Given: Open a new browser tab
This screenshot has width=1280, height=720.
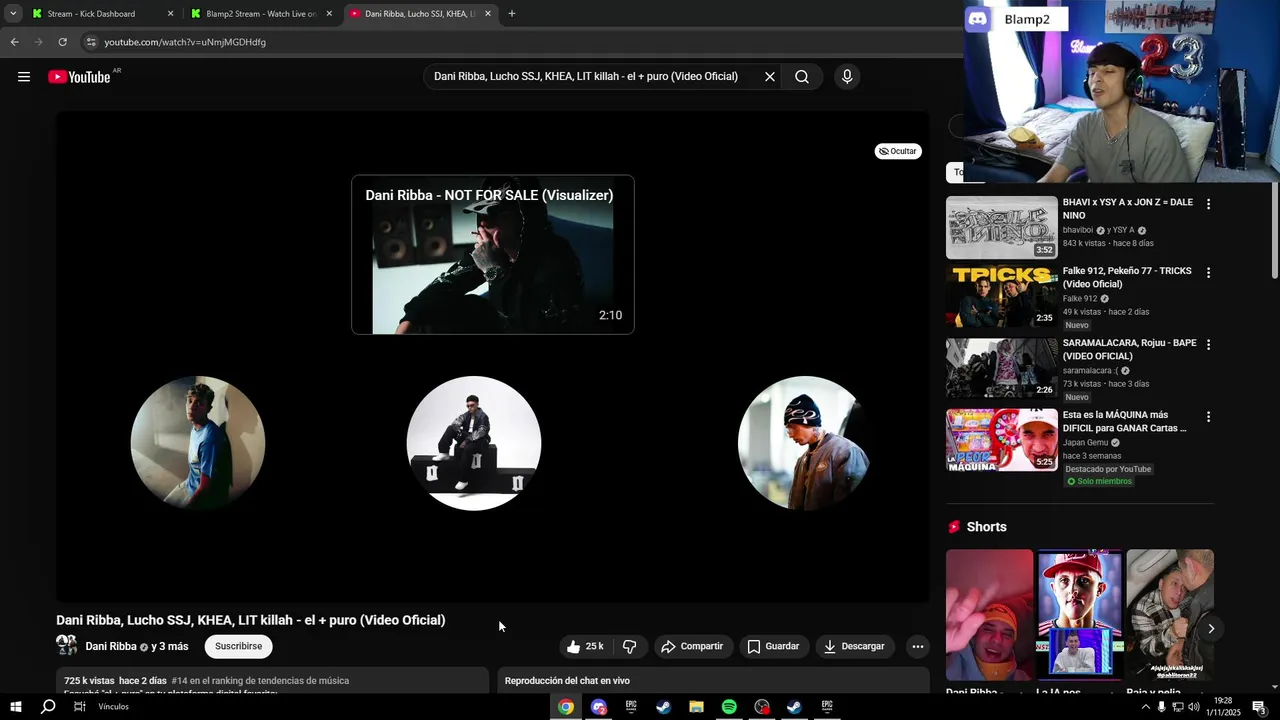Looking at the screenshot, I should (512, 14).
